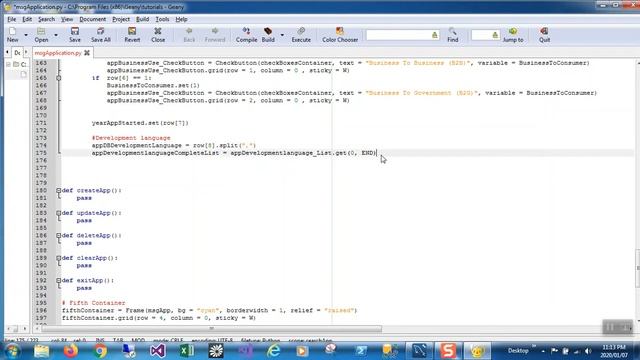Navigate Back in the toolbar
Screen dimensions: 640x360
coord(189,35)
